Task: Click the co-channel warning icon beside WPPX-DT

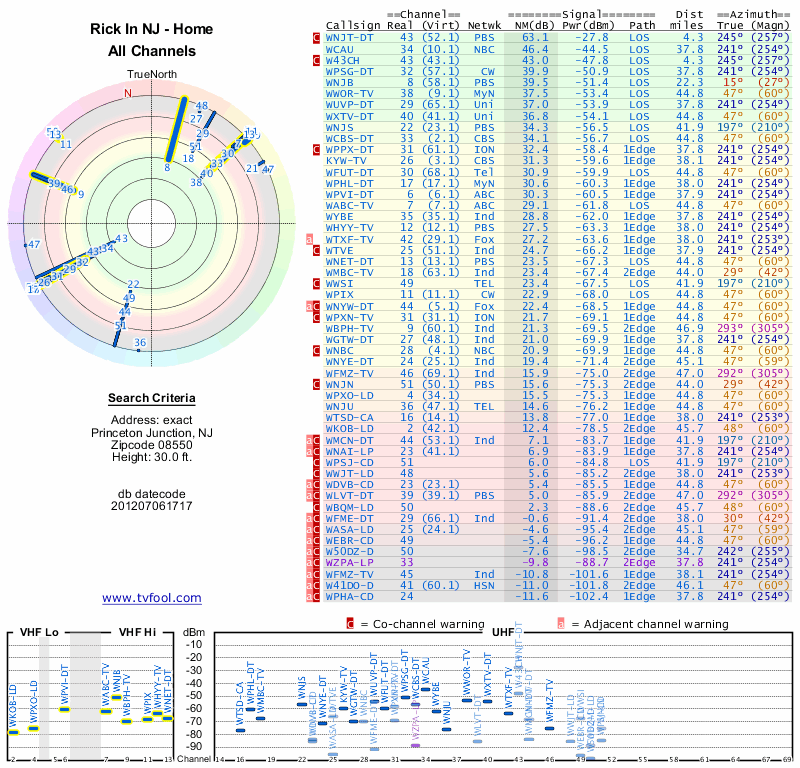Action: click(316, 150)
